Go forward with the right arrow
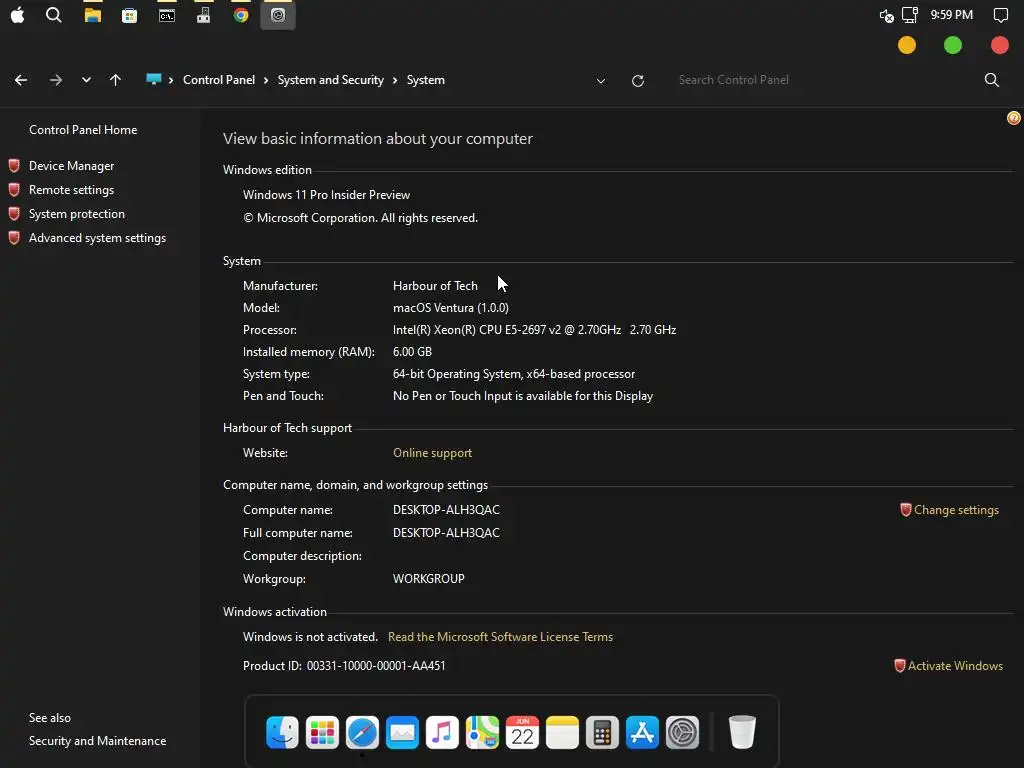This screenshot has height=768, width=1024. pos(56,80)
